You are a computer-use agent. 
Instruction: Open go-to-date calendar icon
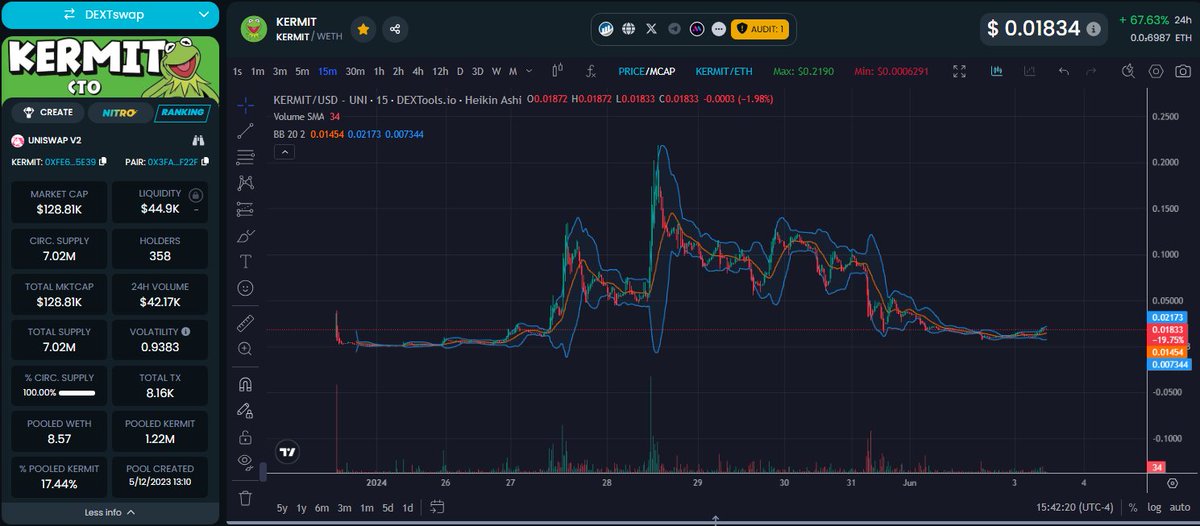(x=438, y=508)
